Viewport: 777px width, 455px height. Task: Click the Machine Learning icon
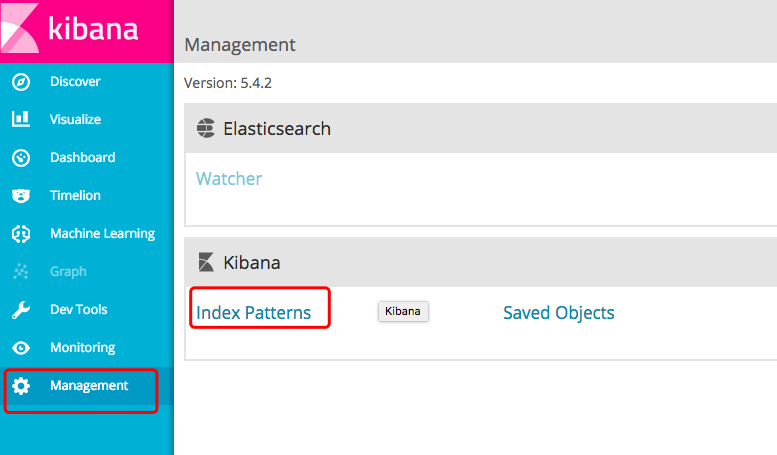(x=21, y=234)
